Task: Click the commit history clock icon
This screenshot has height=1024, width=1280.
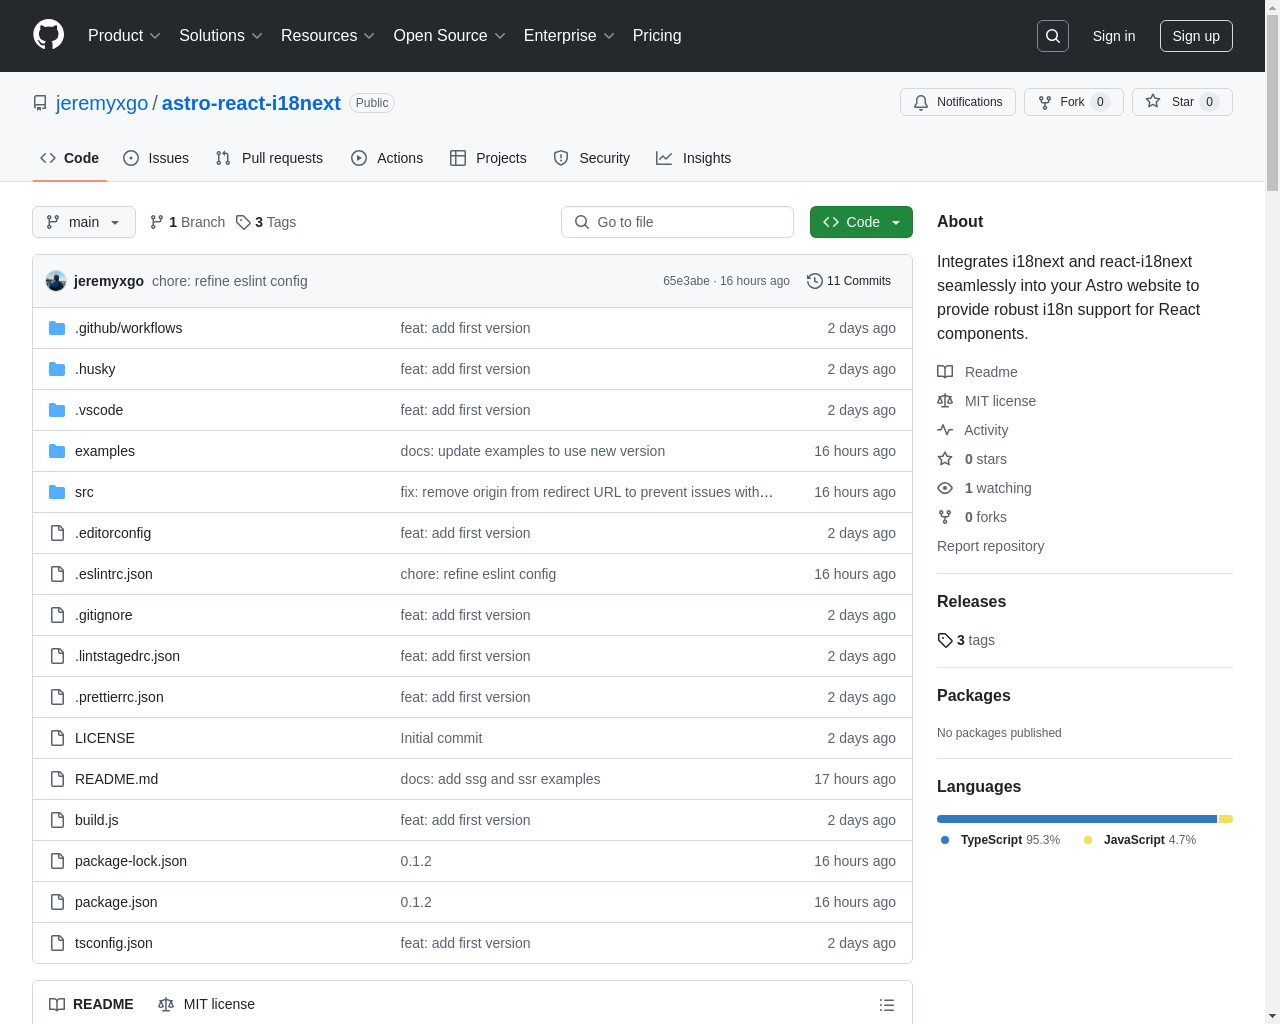Action: point(814,281)
